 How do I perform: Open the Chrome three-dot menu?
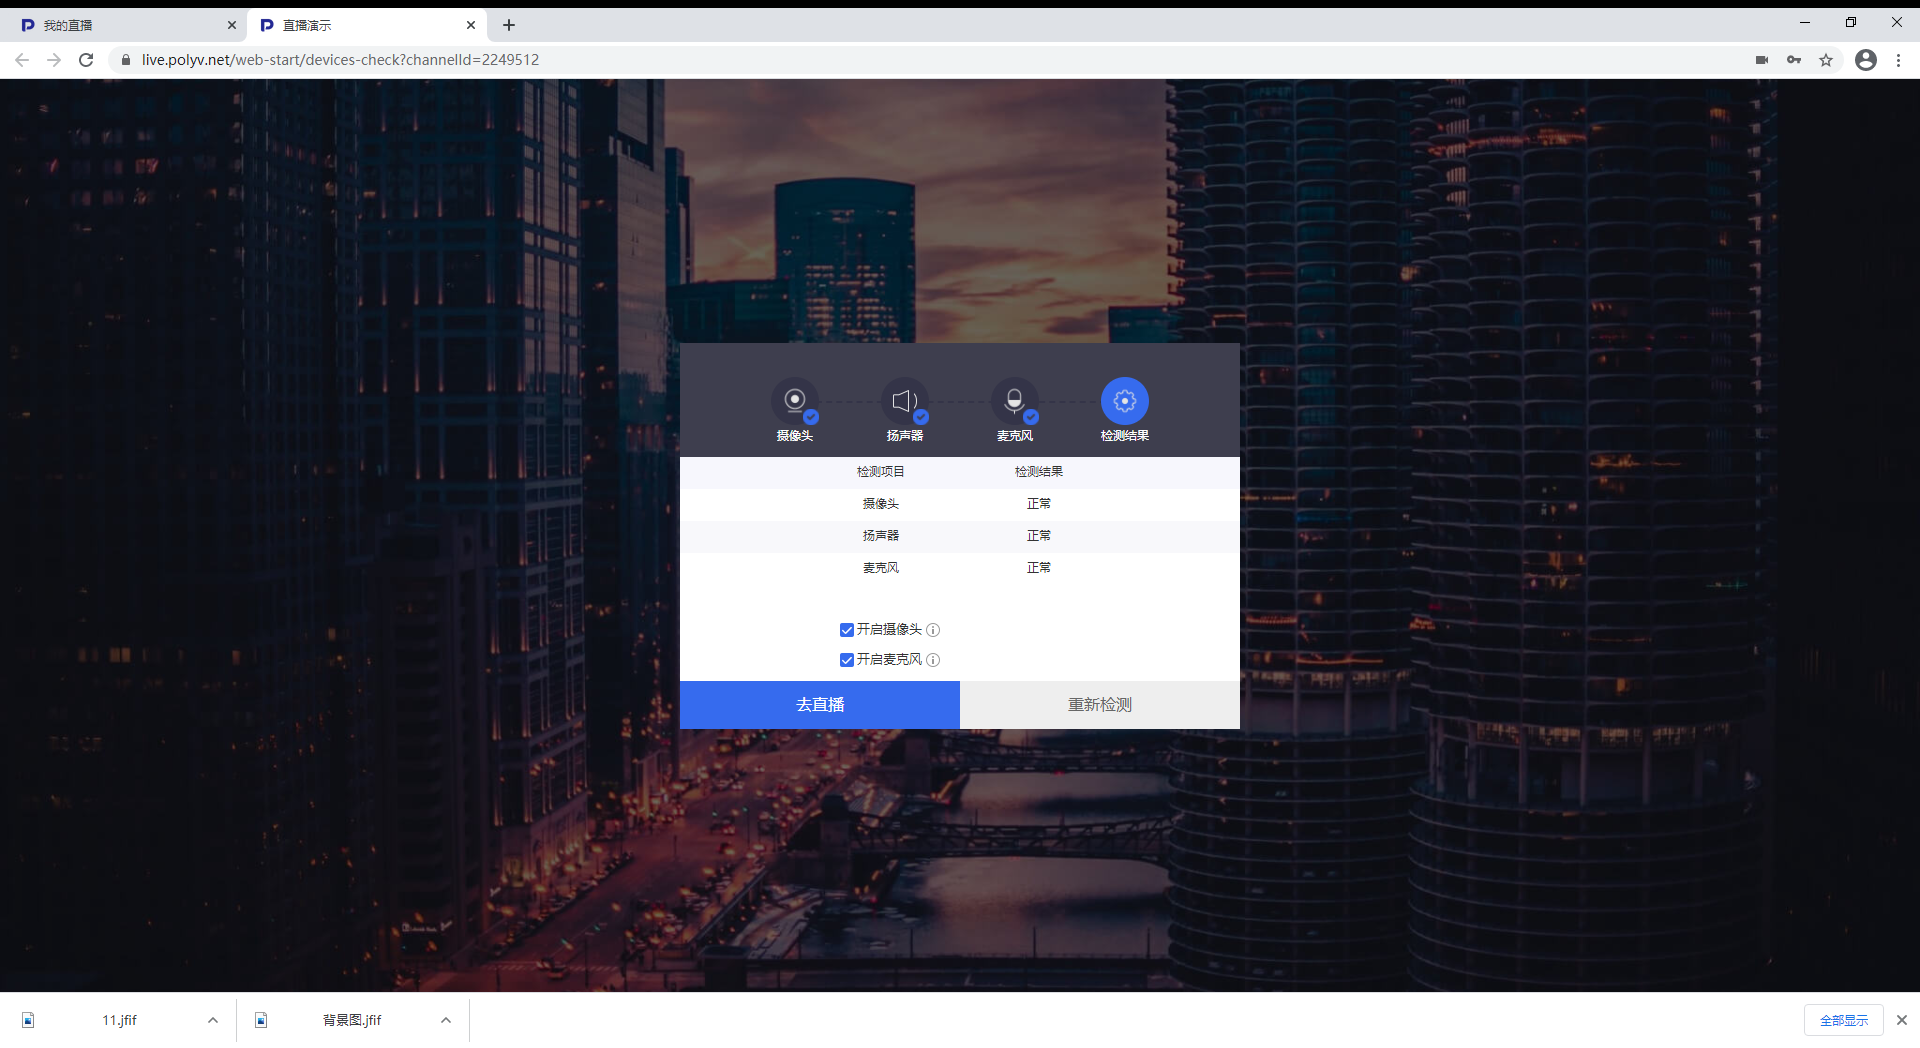click(x=1898, y=60)
